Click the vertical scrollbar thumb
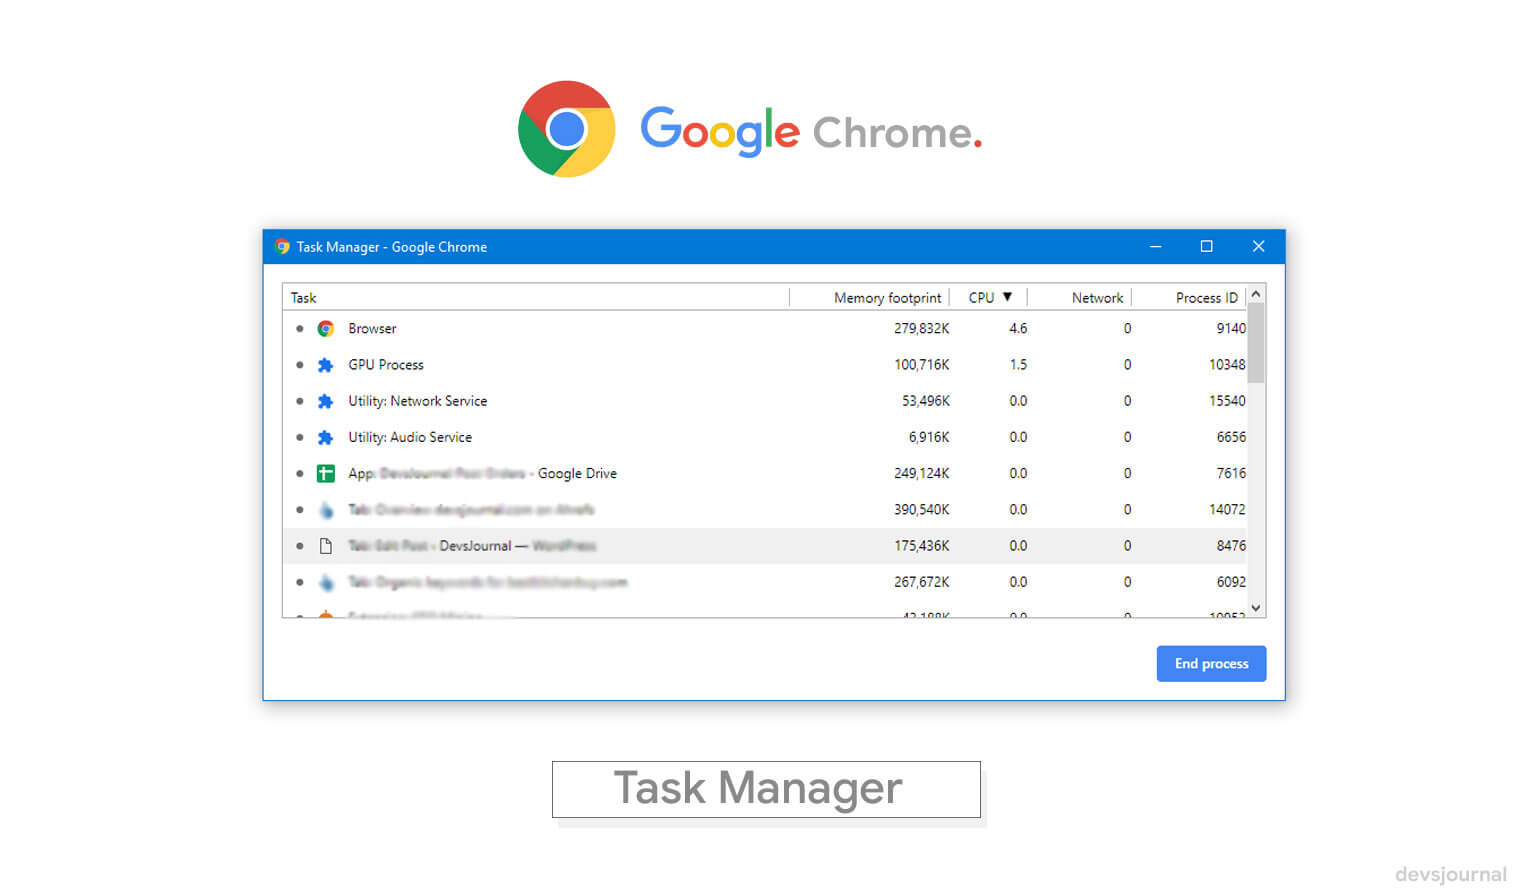The image size is (1519, 895). point(1256,343)
